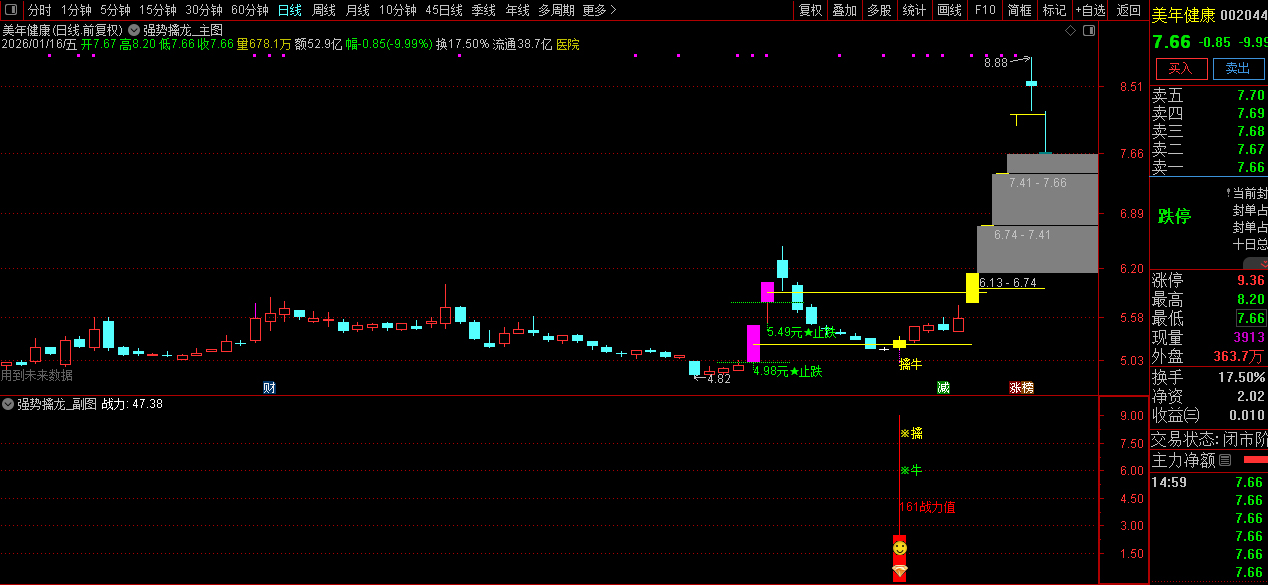Viewport: 1268px width, 585px height.
Task: Select the 季线 quarterly period
Action: click(x=484, y=10)
